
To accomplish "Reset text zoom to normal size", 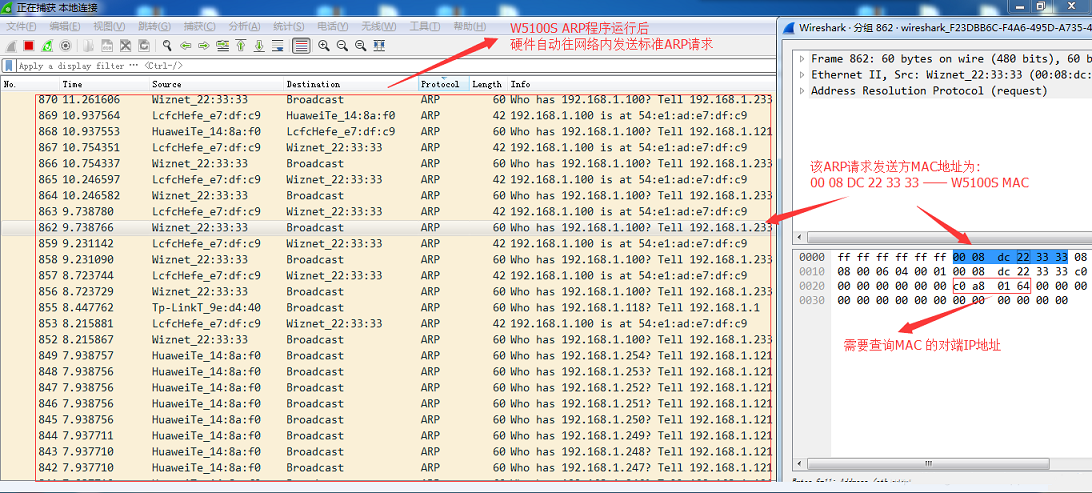I will [360, 46].
